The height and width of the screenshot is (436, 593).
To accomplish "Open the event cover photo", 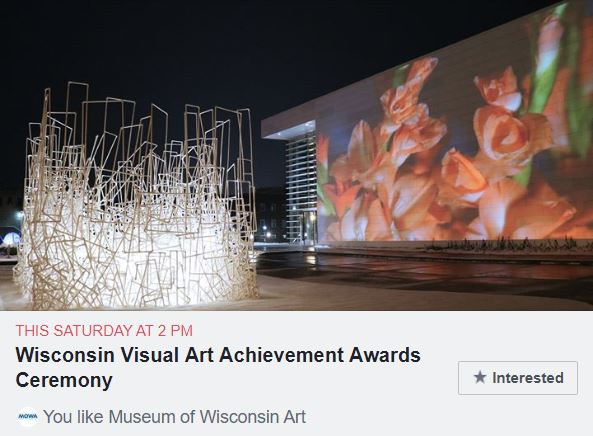I will 296,155.
